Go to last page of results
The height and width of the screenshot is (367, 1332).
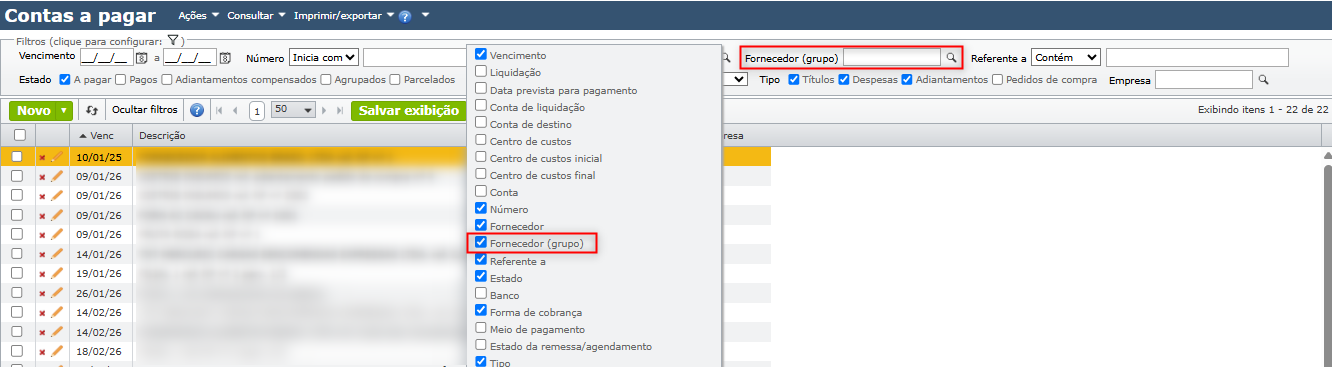pyautogui.click(x=340, y=110)
